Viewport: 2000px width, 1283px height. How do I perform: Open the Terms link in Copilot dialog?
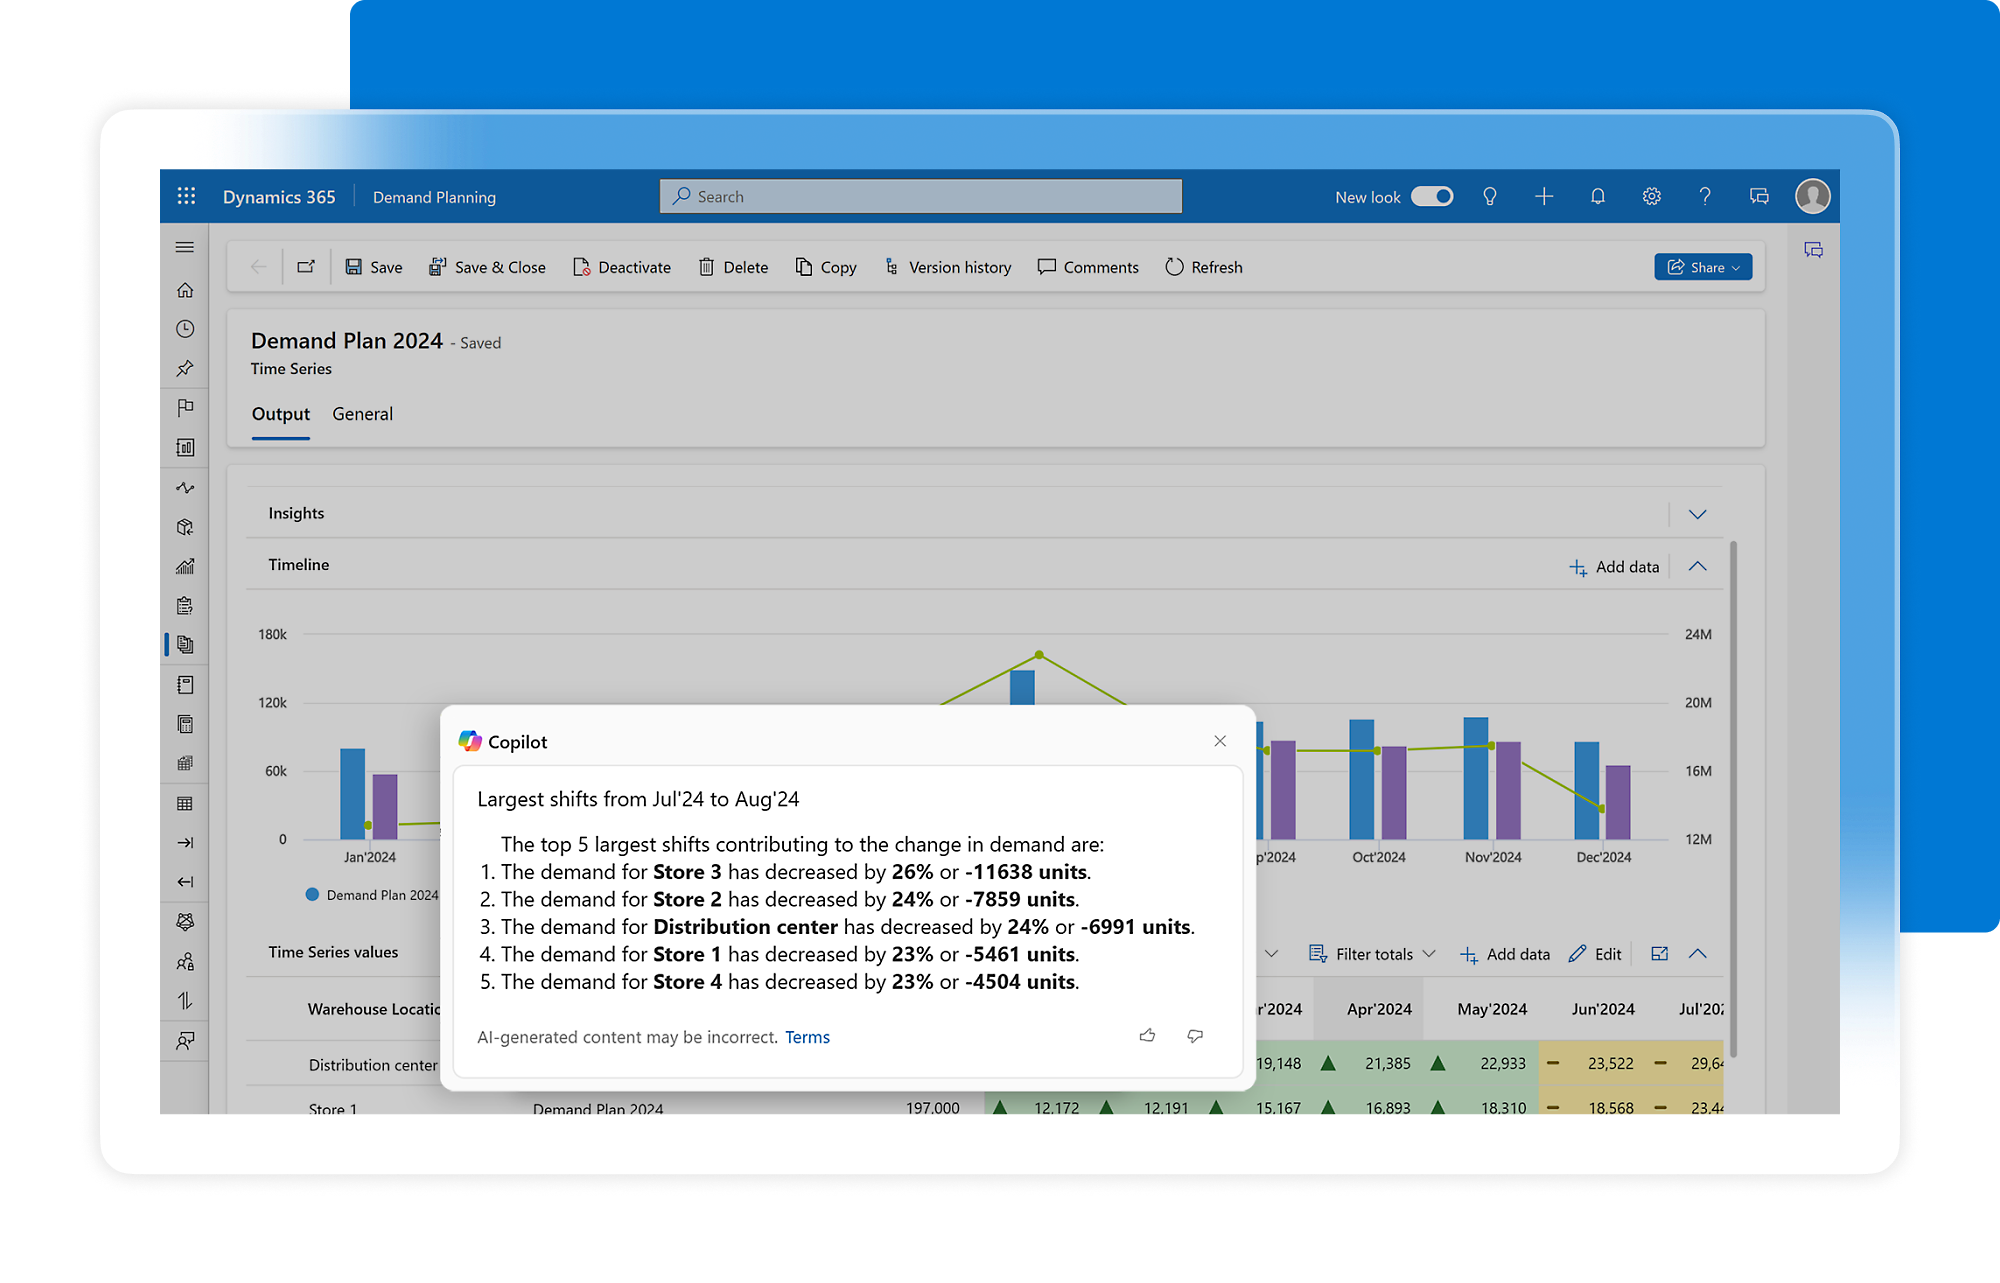coord(807,1037)
